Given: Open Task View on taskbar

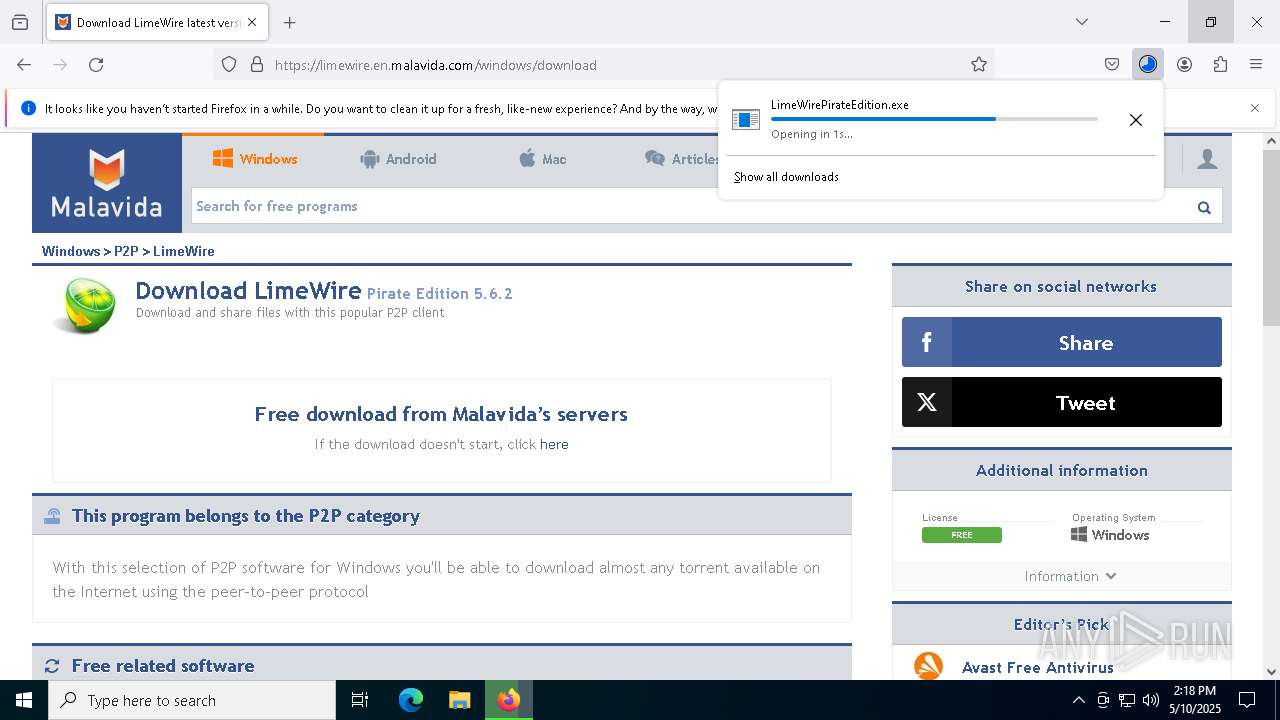Looking at the screenshot, I should pos(360,700).
